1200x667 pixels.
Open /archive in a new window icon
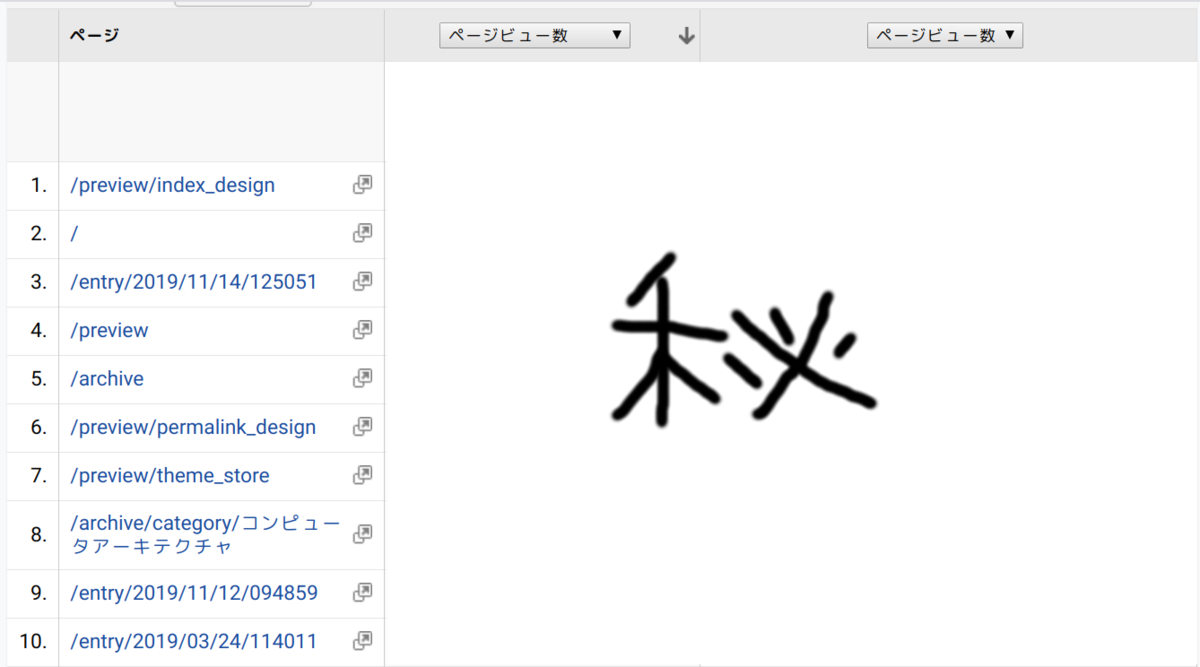coord(361,378)
